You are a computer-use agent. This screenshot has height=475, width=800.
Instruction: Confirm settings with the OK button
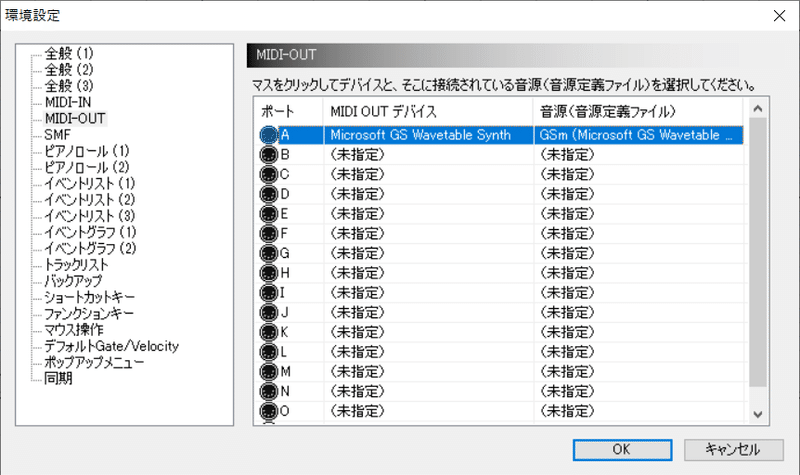(x=622, y=449)
